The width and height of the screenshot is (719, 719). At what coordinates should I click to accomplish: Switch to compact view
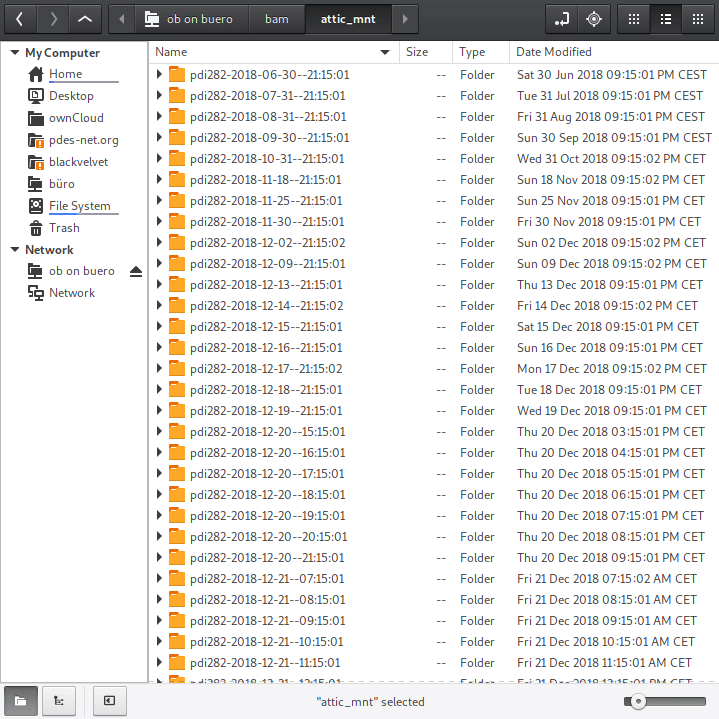(698, 19)
